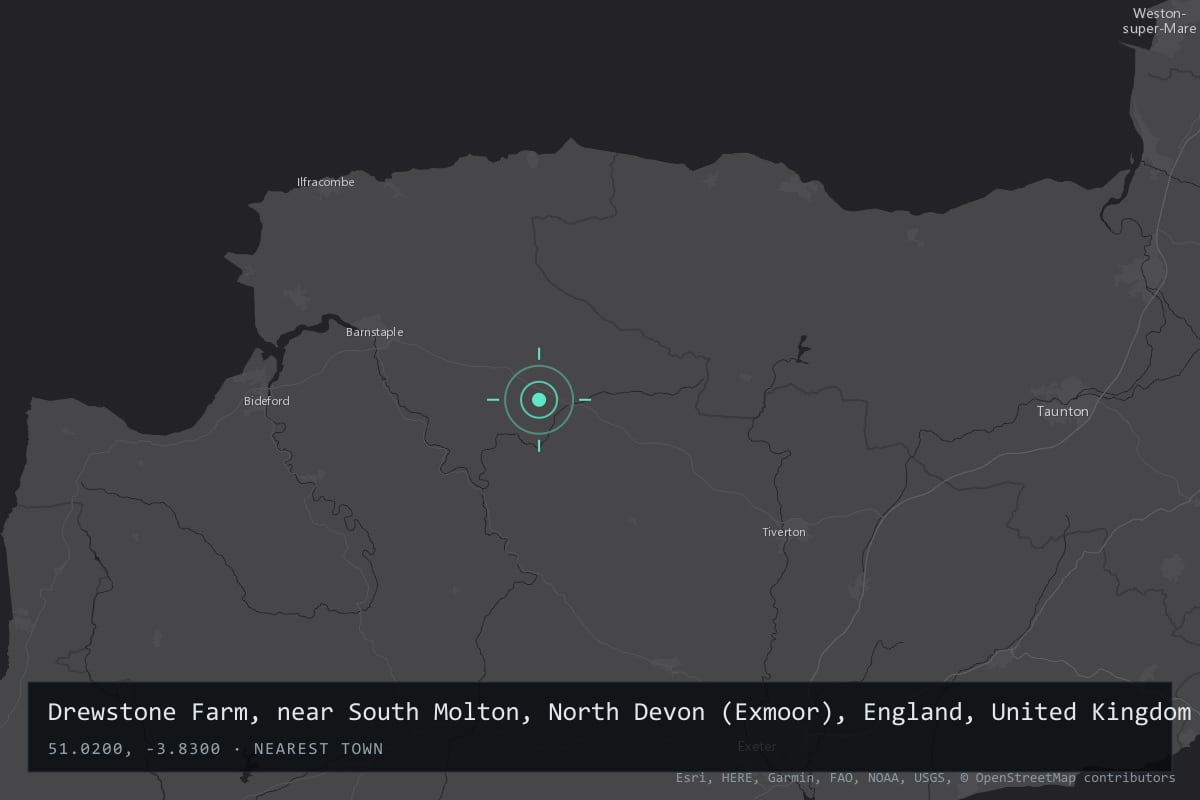This screenshot has height=800, width=1200.
Task: Select the Bideford town label
Action: coord(267,401)
